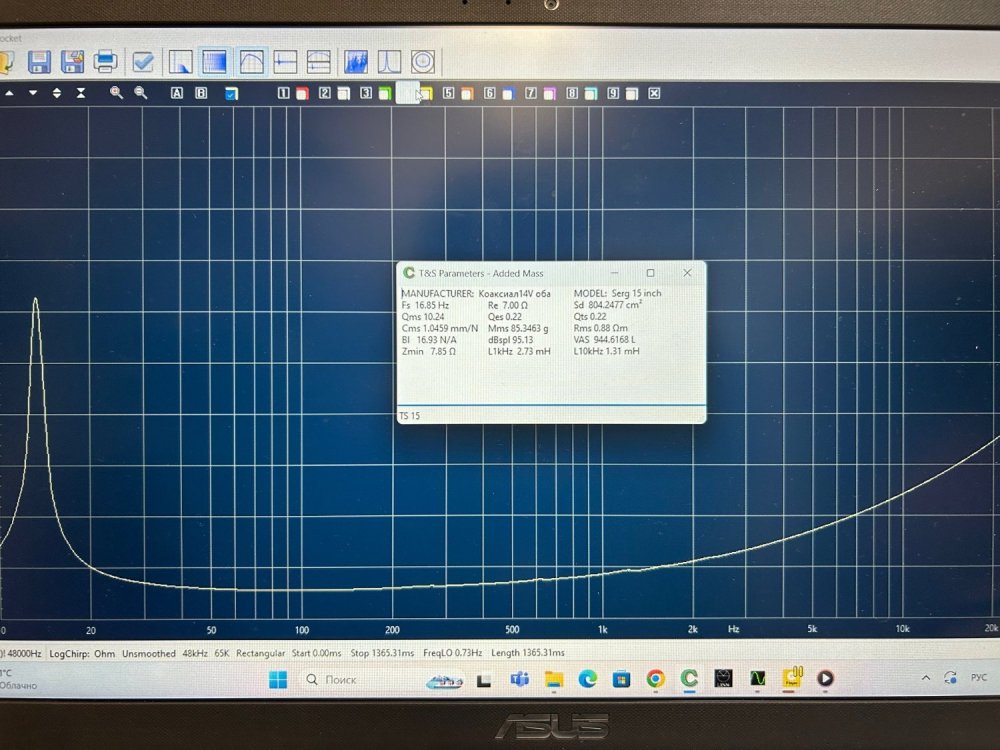Click the red overlay 1 color swatch
This screenshot has width=1000, height=750.
pyautogui.click(x=301, y=94)
